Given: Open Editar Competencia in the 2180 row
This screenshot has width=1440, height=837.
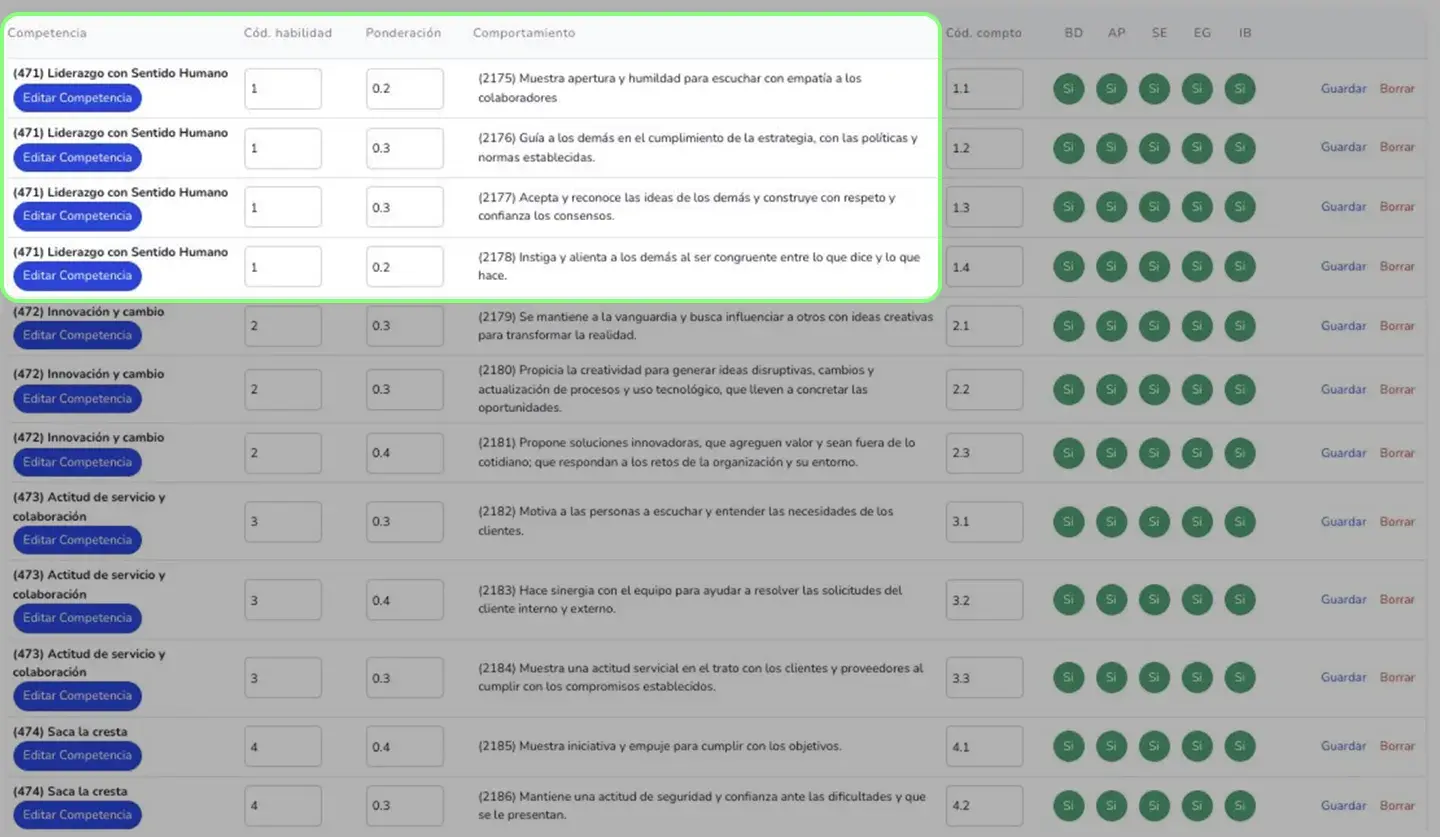Looking at the screenshot, I should pyautogui.click(x=77, y=399).
